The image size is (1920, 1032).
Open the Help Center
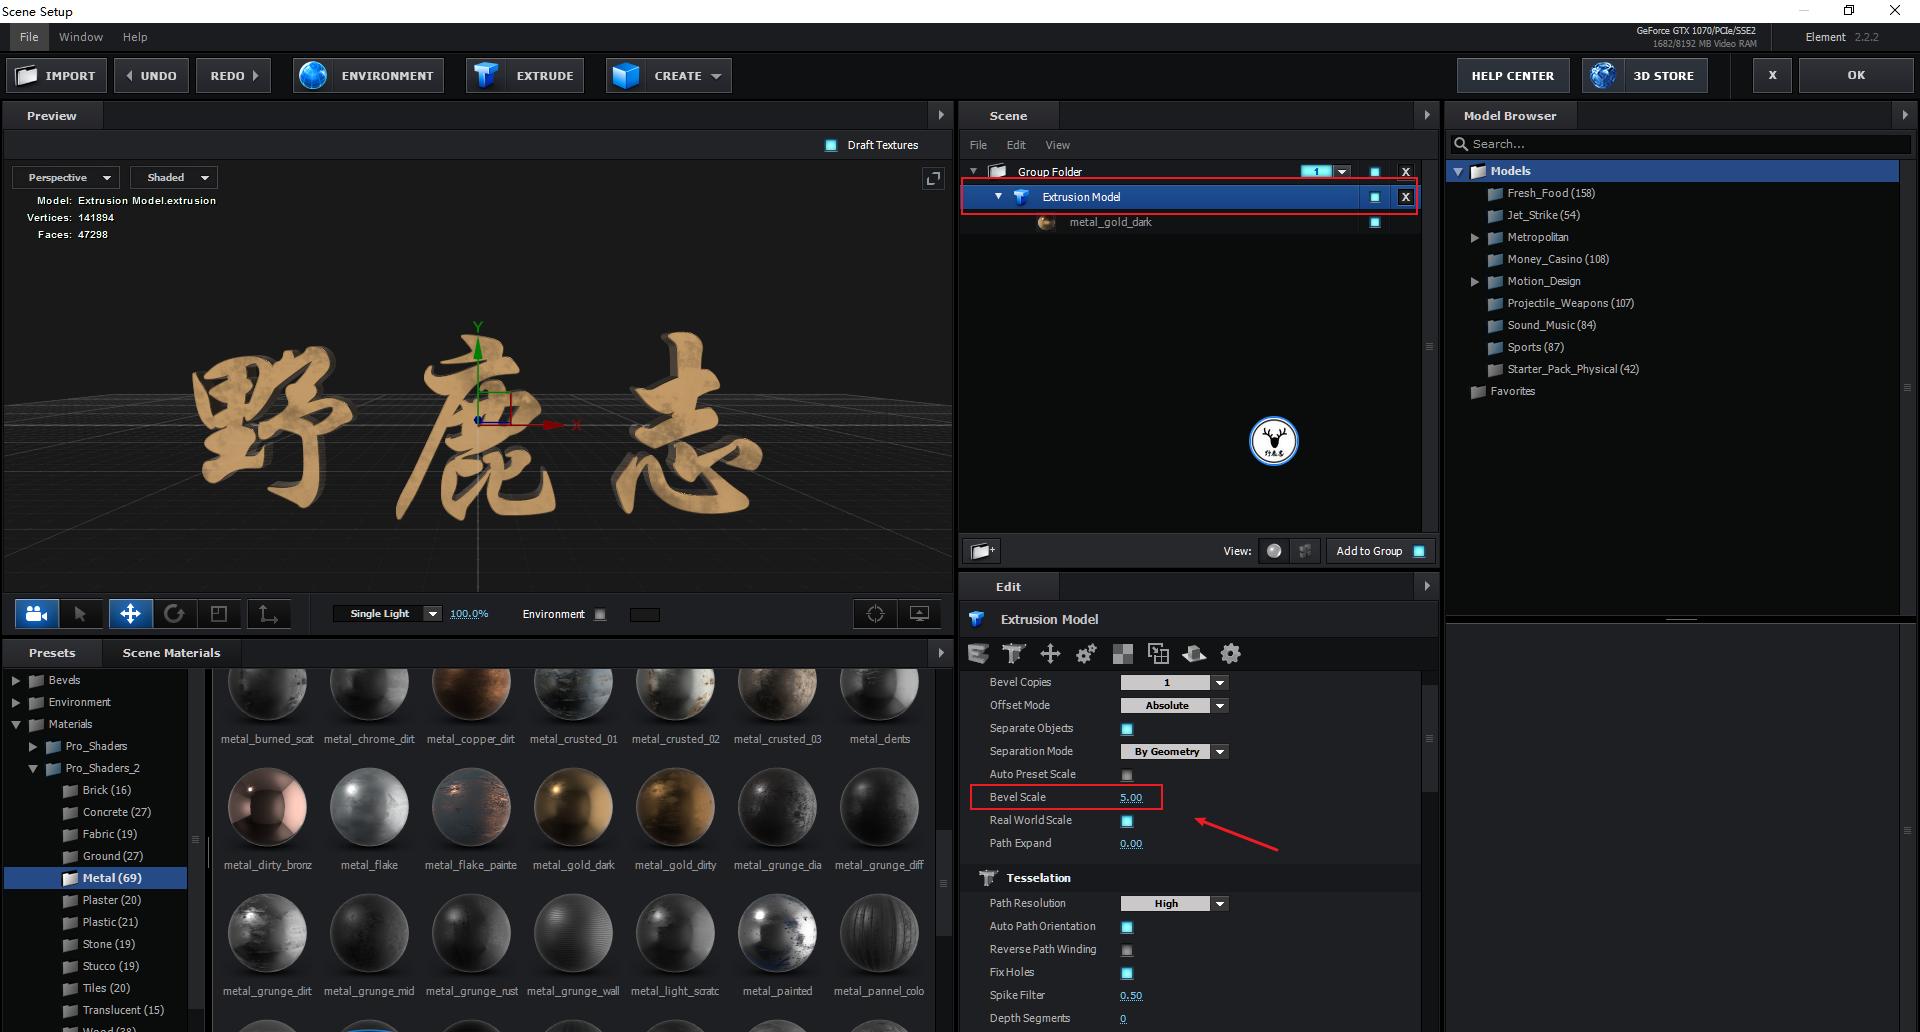[1512, 76]
